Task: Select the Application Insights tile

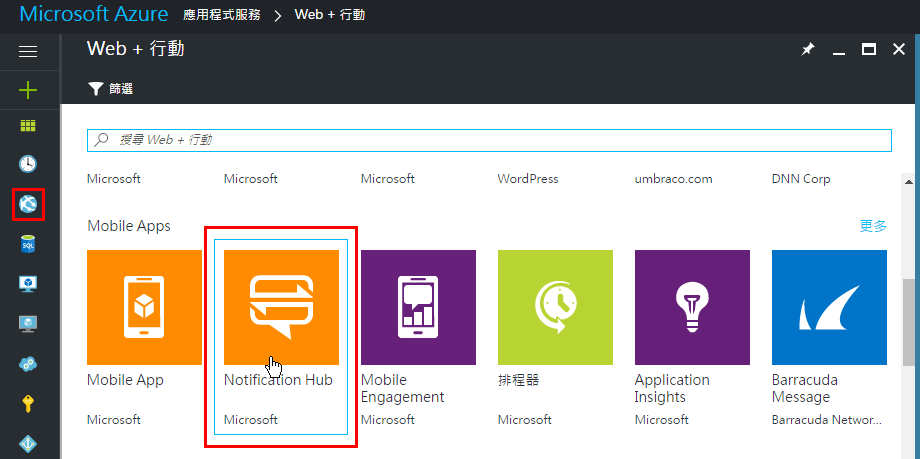Action: pyautogui.click(x=692, y=338)
